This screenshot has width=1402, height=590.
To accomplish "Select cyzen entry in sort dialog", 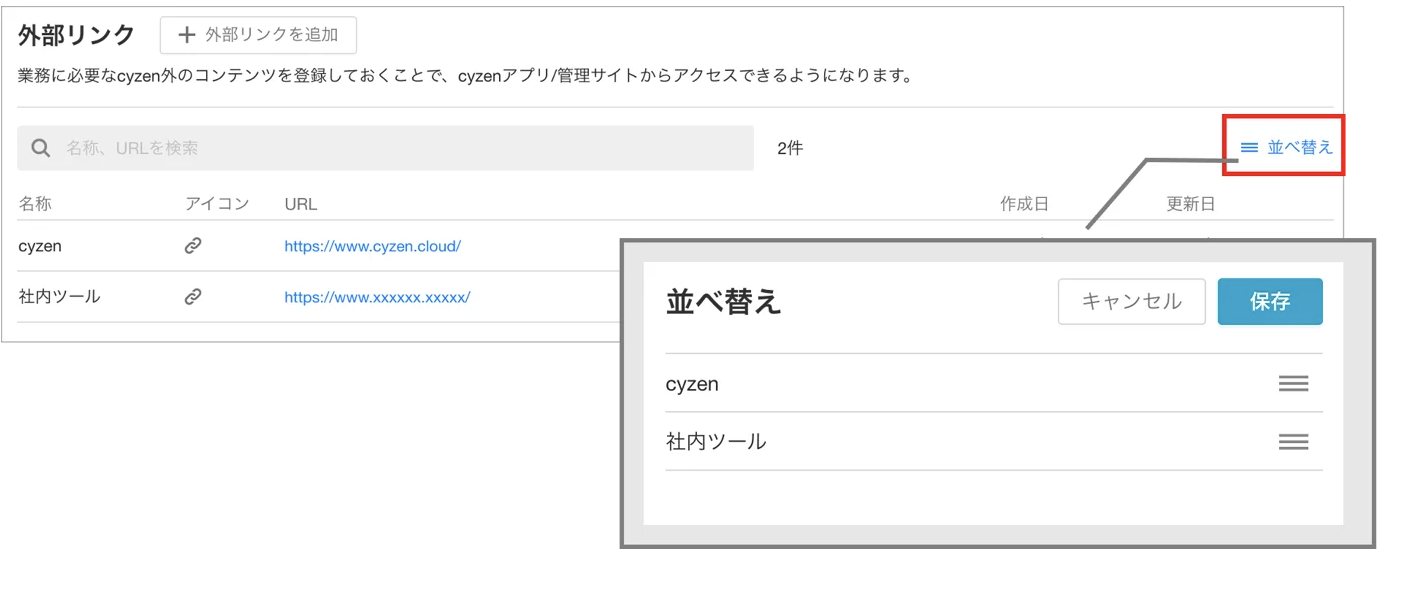I will point(692,384).
